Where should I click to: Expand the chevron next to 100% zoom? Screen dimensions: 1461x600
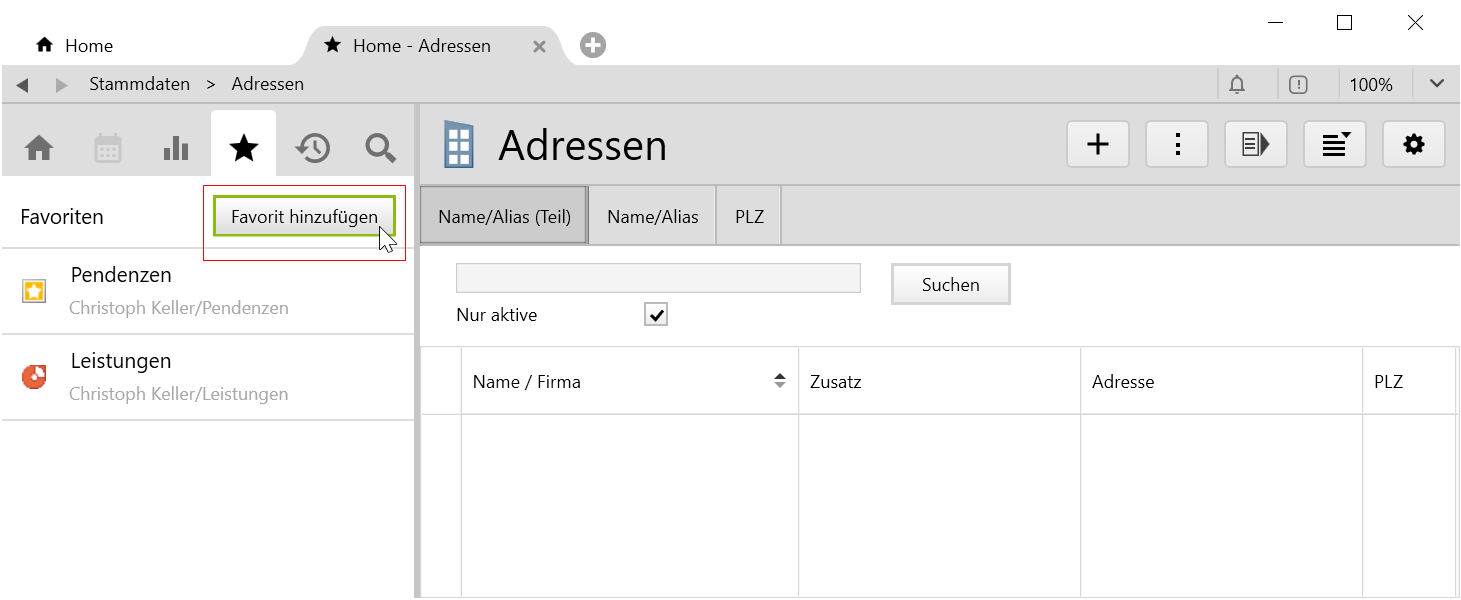point(1437,84)
